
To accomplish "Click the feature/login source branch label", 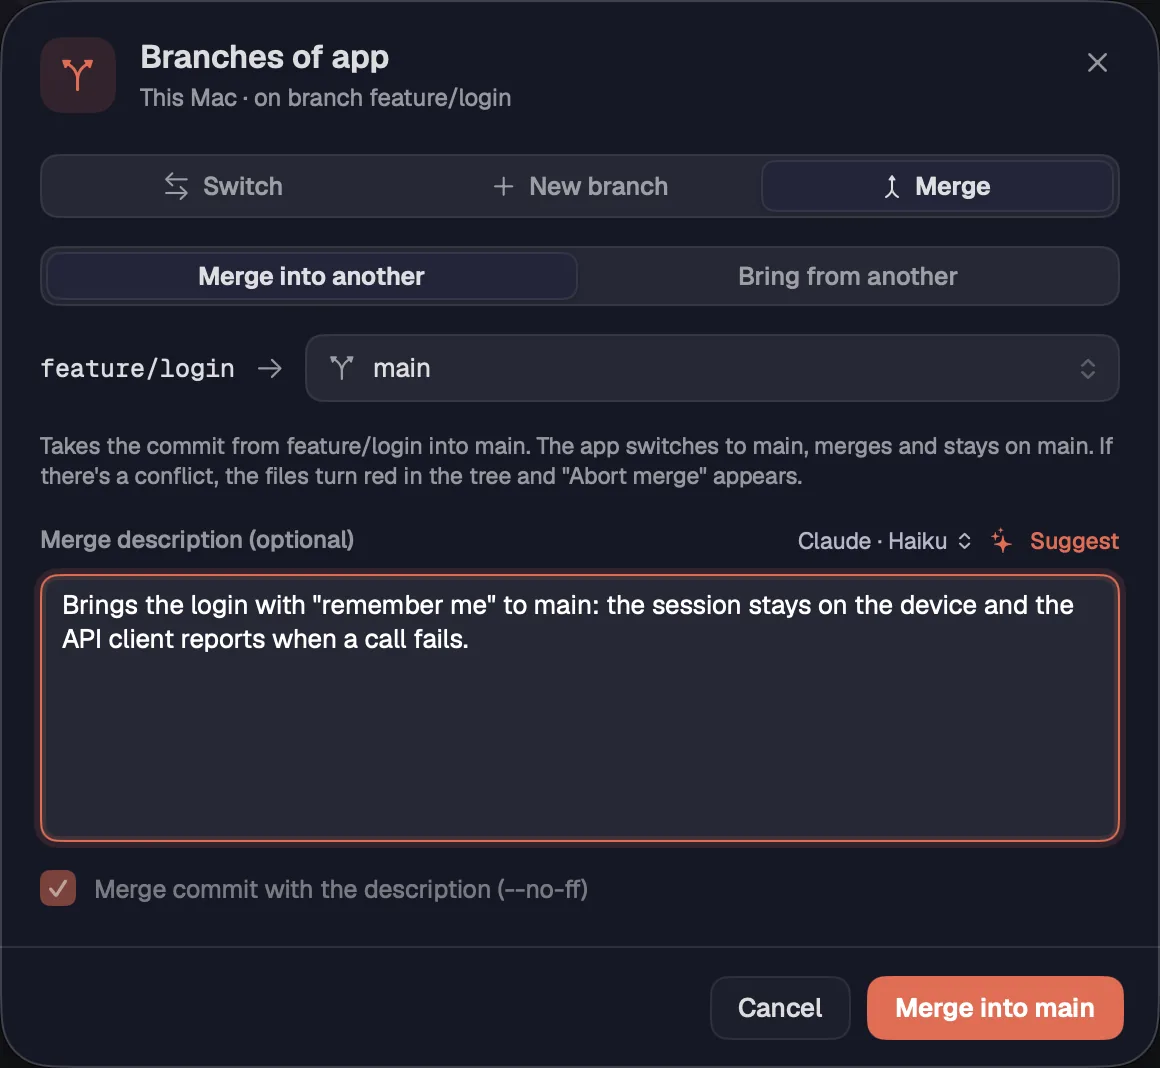I will pos(138,368).
